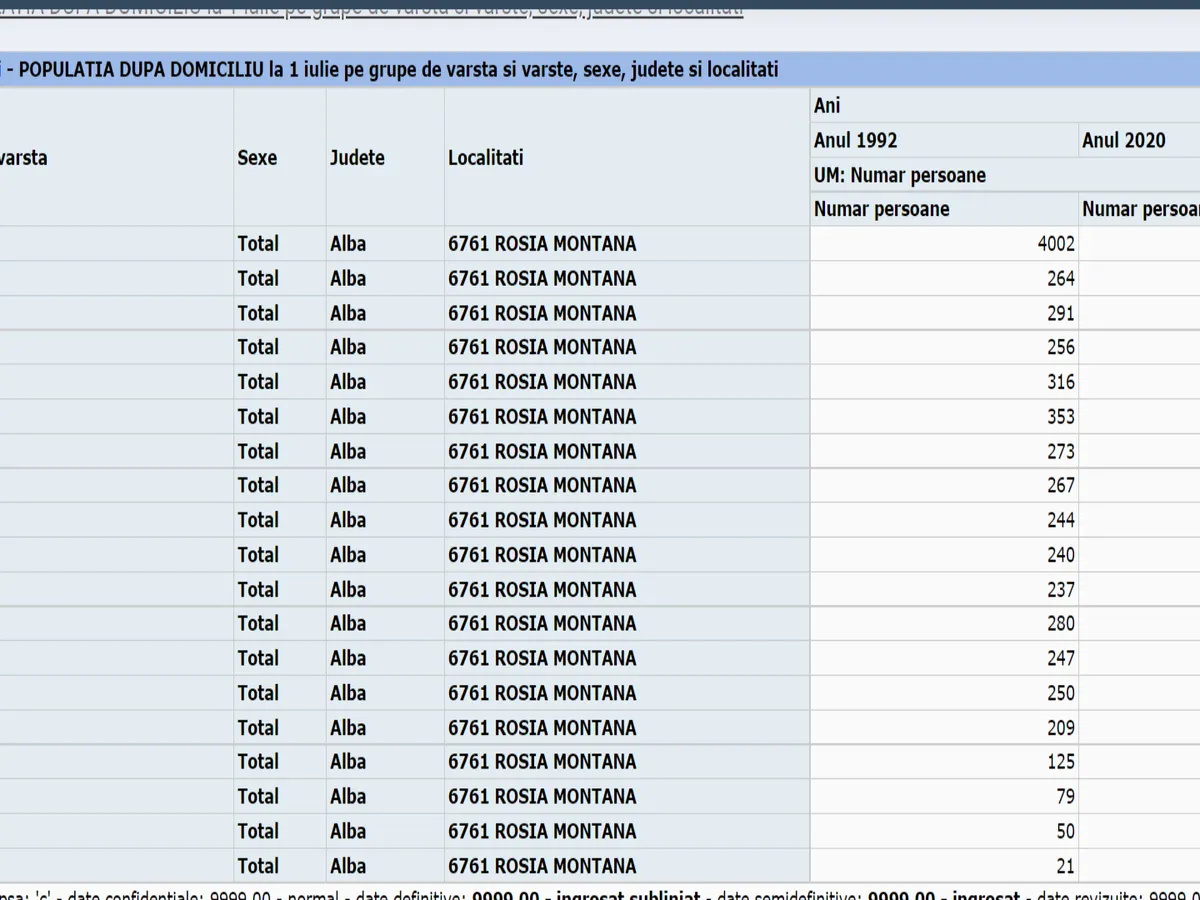Open the underlined link at page top

[x=370, y=9]
